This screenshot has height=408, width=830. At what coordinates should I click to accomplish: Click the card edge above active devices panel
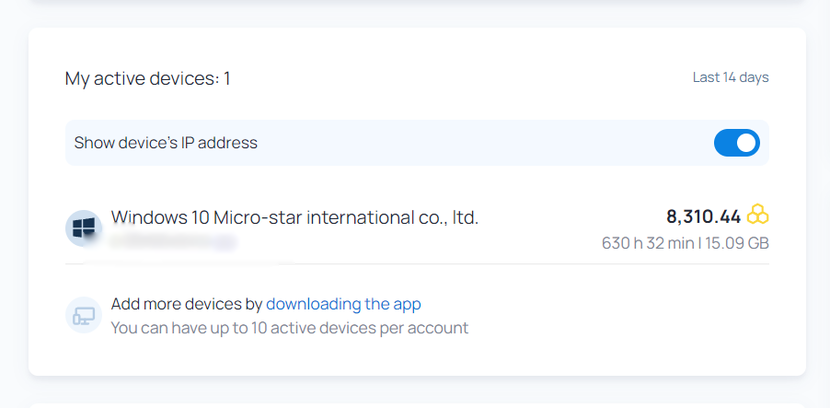point(417,2)
